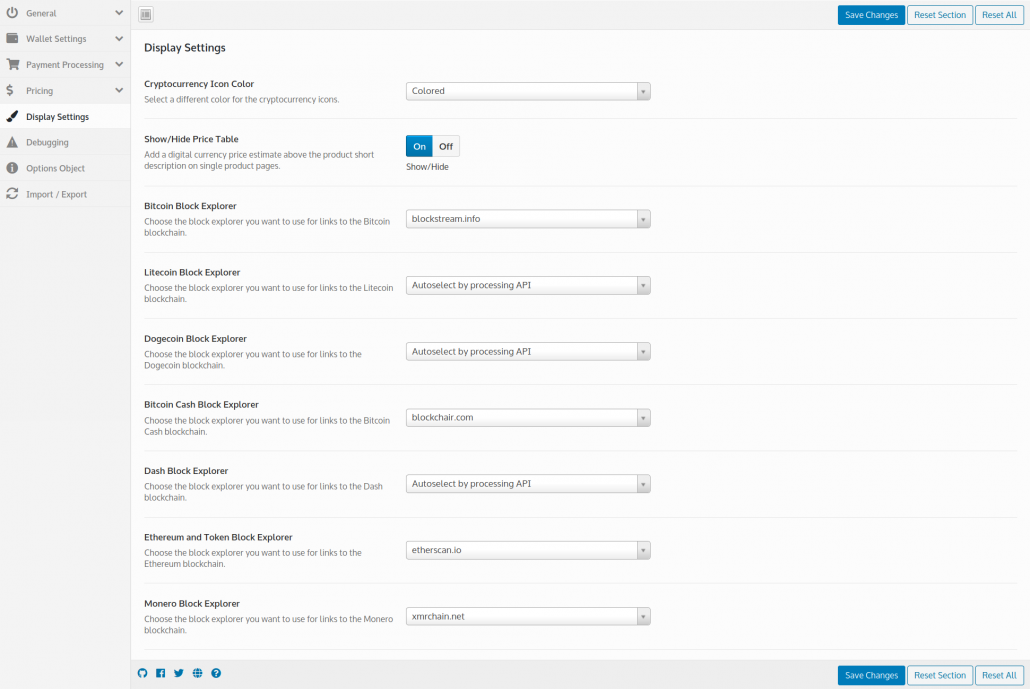Viewport: 1030px width, 689px height.
Task: Switch Price Table toggle to Off
Action: 446,146
